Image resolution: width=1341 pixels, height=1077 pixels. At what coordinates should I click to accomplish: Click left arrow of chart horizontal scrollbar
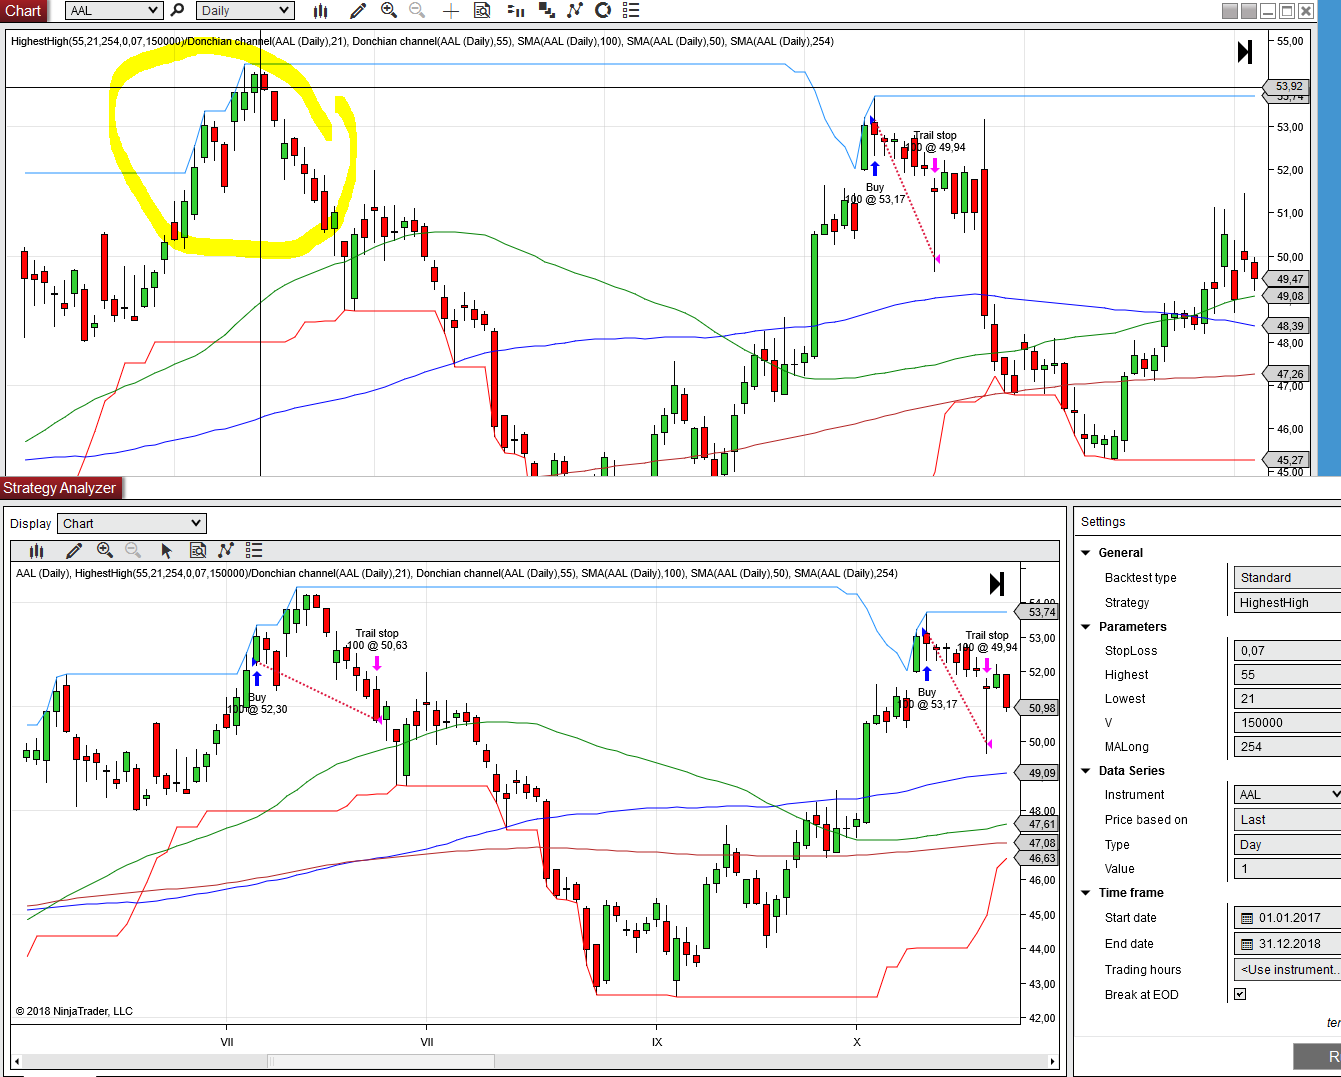[17, 1061]
